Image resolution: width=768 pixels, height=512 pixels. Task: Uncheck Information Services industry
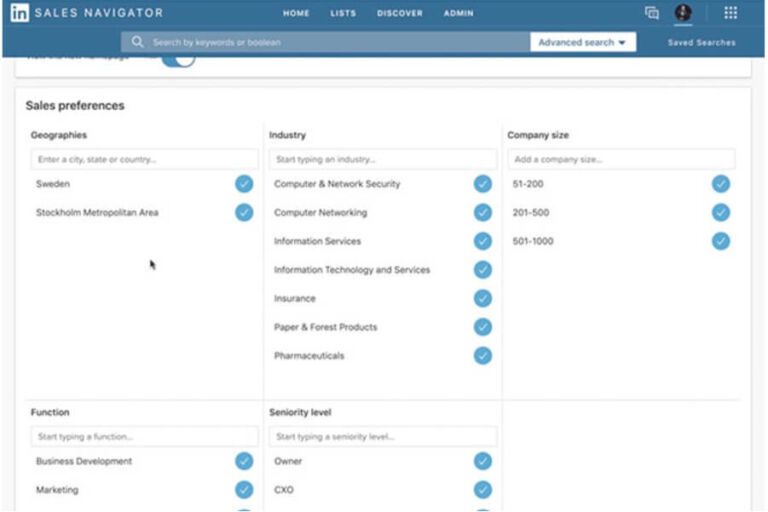[482, 241]
